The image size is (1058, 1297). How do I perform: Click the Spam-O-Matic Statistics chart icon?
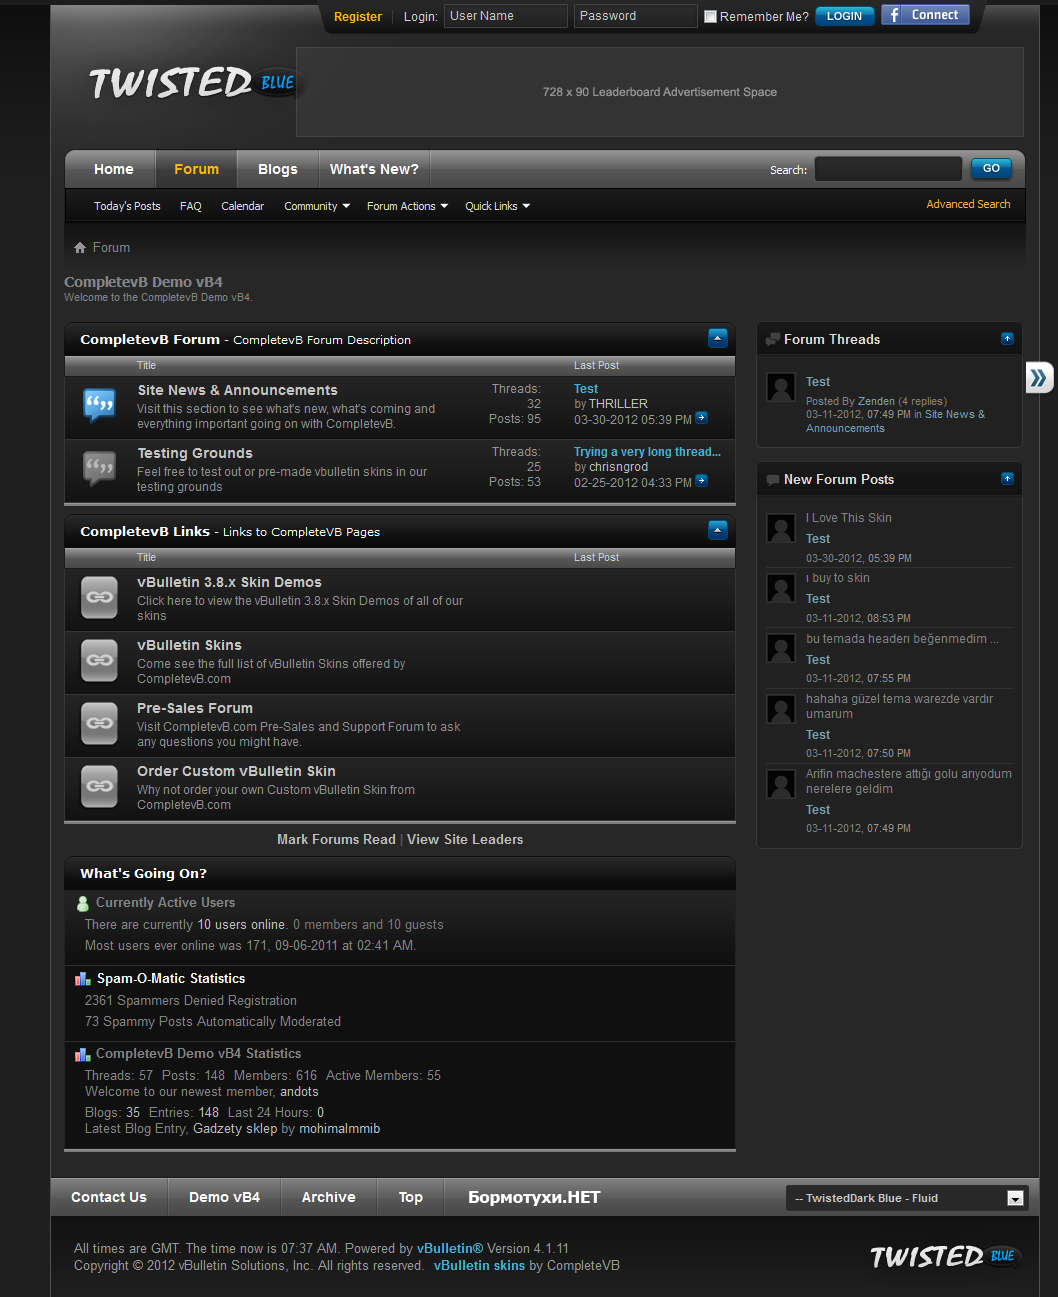[83, 979]
